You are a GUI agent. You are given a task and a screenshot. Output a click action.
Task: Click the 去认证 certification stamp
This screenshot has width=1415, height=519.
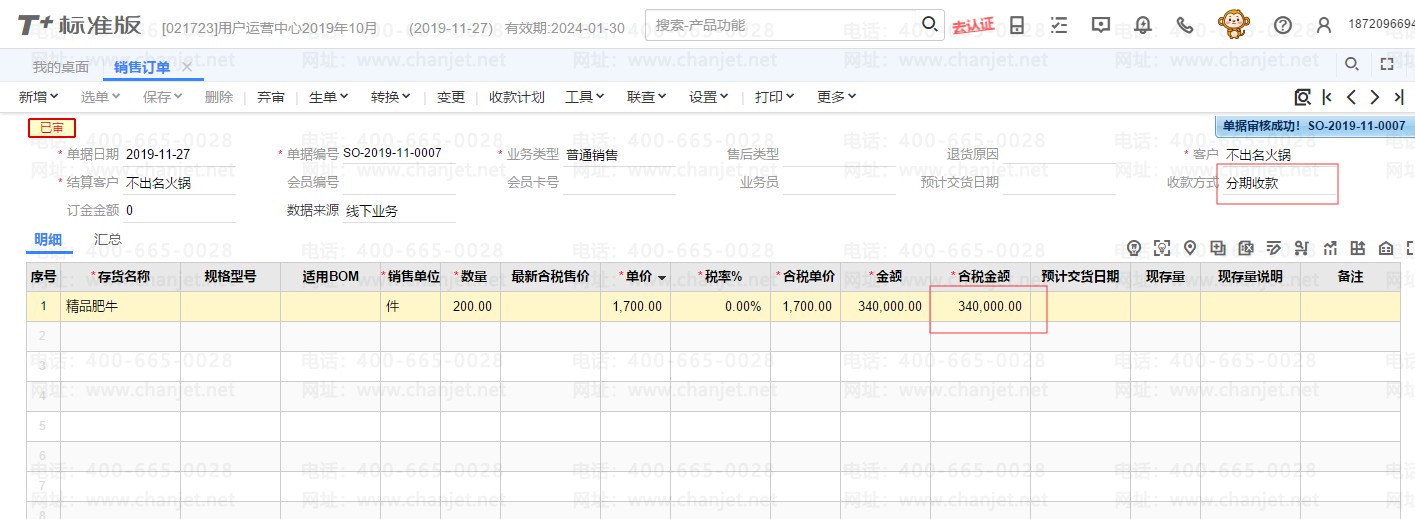973,25
